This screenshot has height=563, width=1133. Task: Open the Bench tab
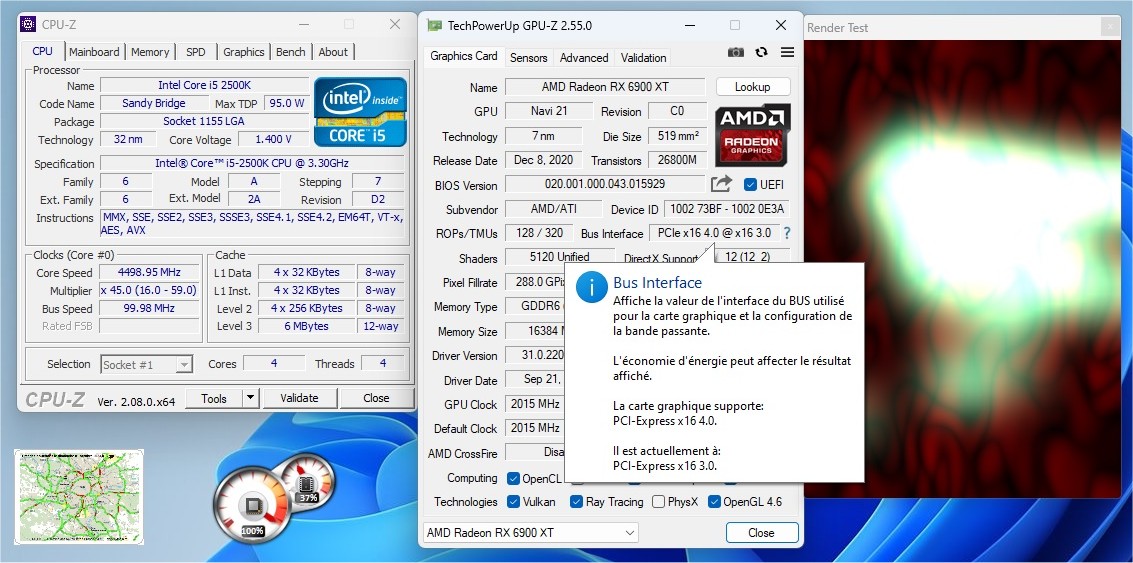290,52
